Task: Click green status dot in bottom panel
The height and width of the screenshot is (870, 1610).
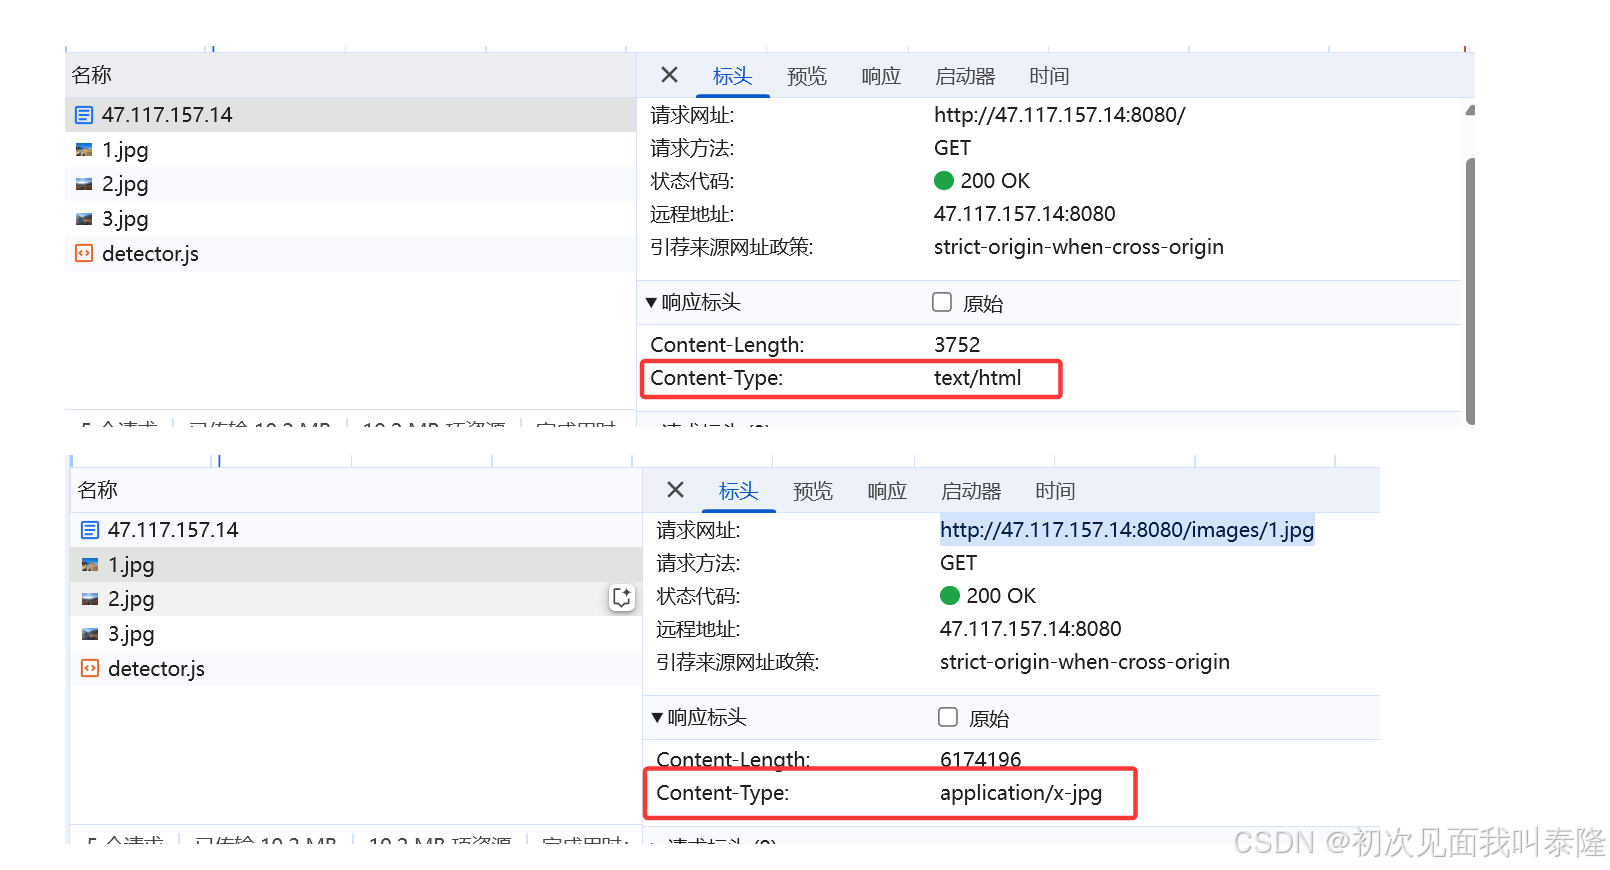Action: pyautogui.click(x=950, y=596)
